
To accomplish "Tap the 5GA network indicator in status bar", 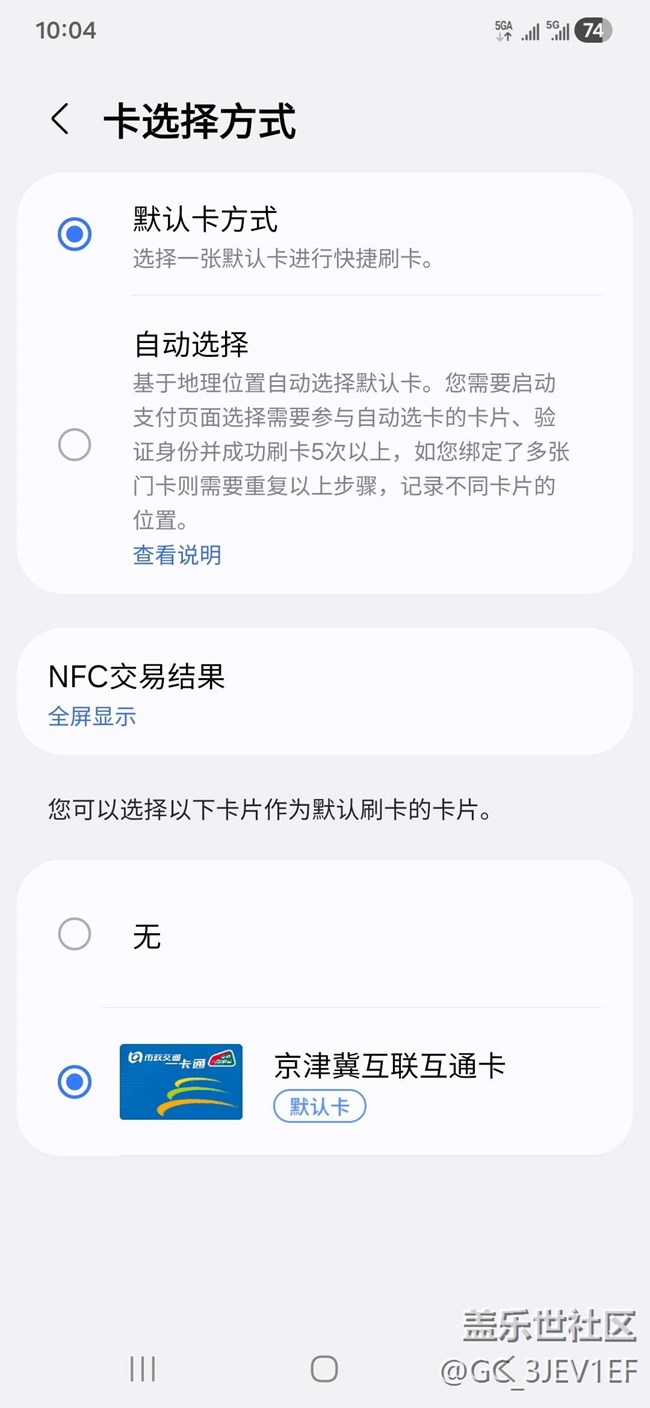I will pos(504,31).
